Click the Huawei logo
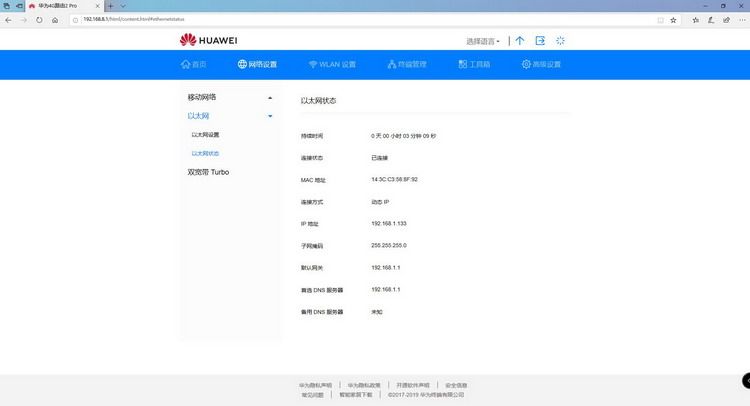 pyautogui.click(x=208, y=40)
